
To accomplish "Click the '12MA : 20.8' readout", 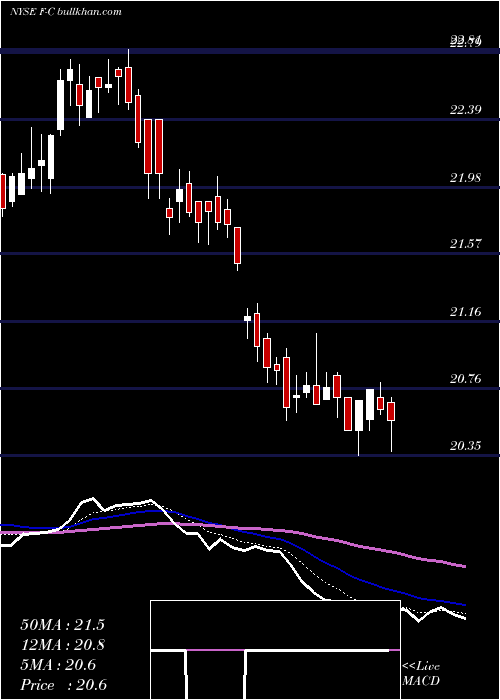I will [62, 645].
